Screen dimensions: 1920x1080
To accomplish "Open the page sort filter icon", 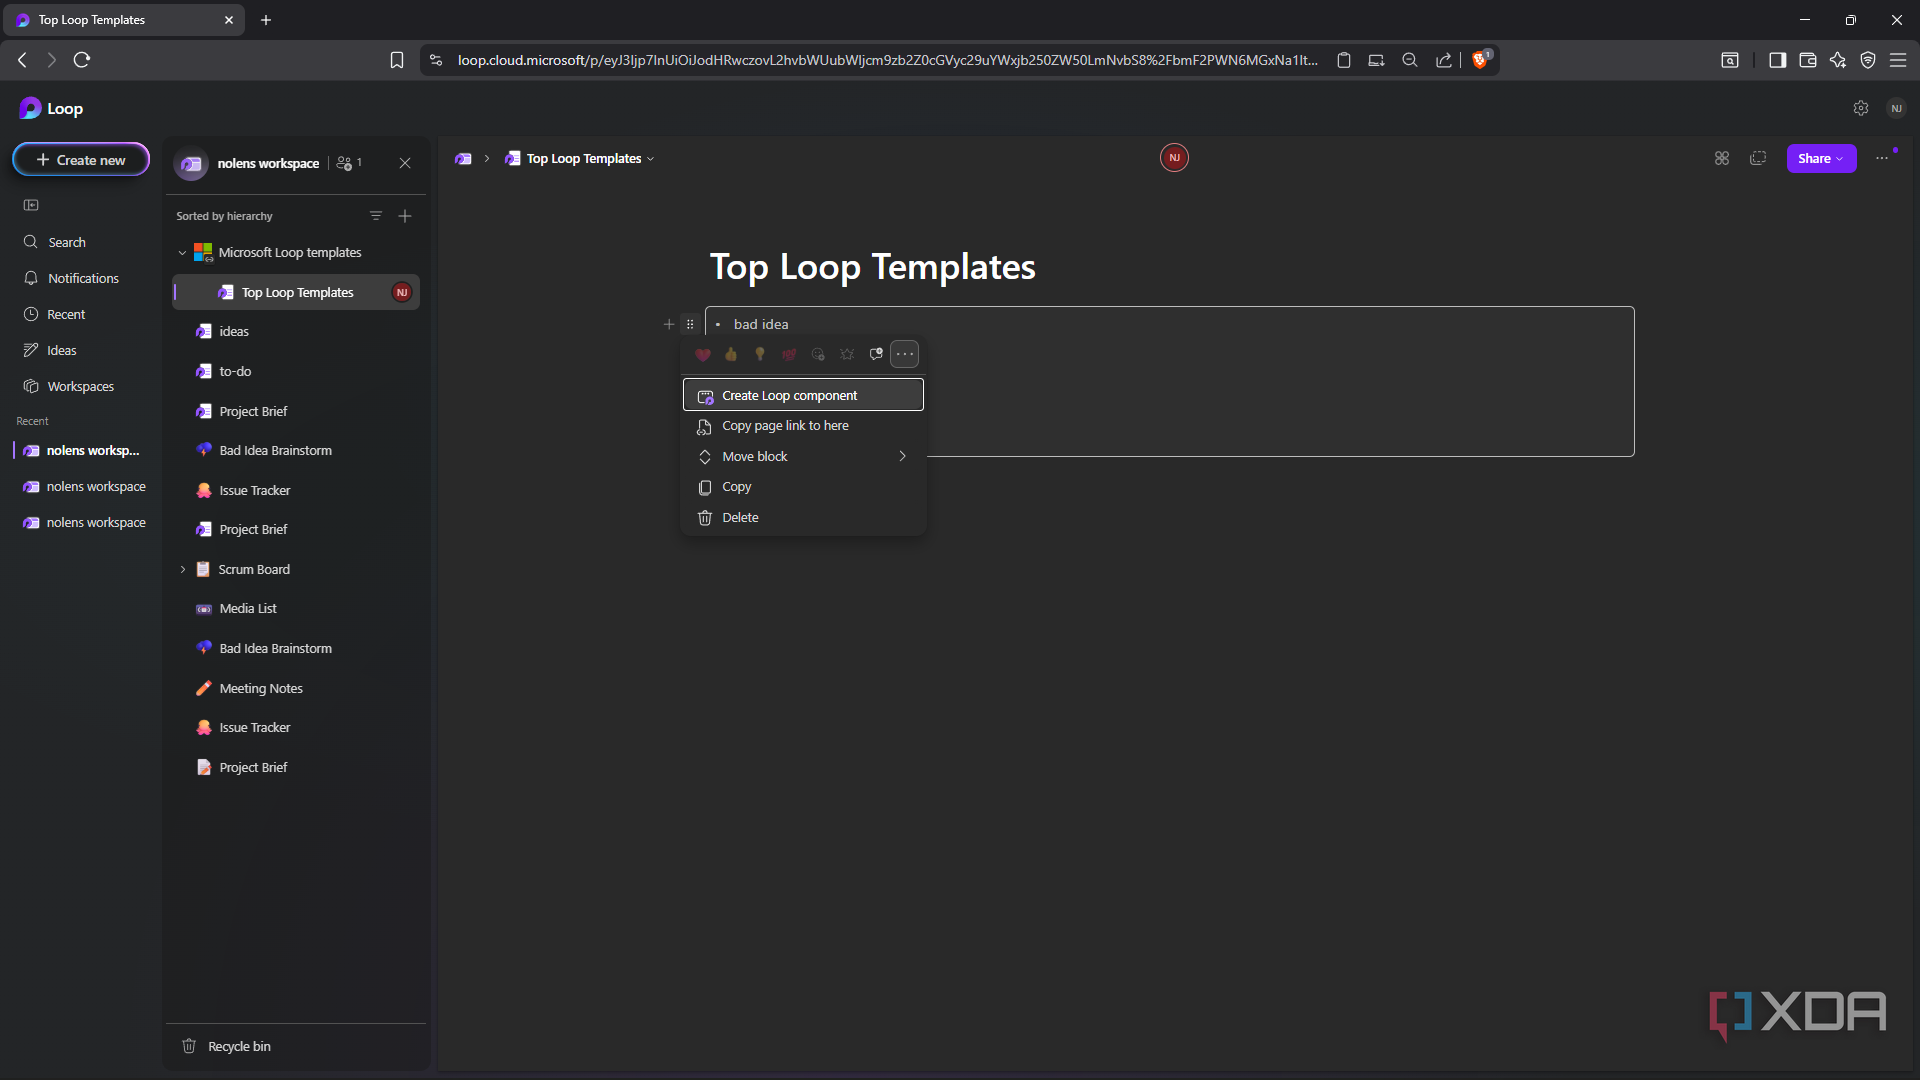I will point(376,216).
